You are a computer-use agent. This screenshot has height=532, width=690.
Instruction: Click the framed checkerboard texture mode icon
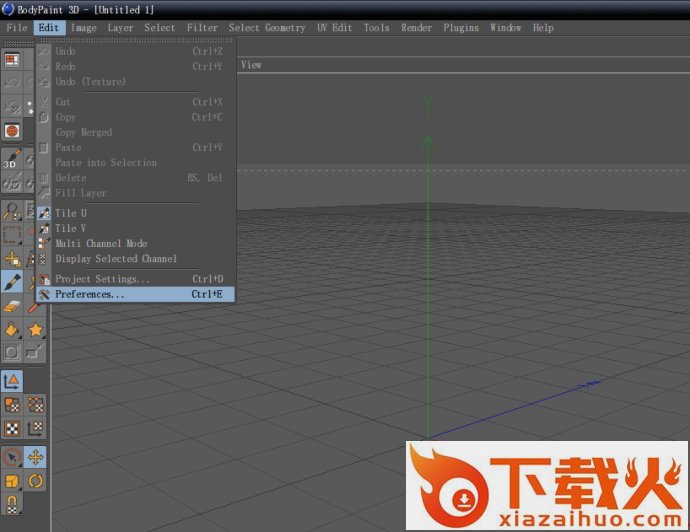point(12,429)
